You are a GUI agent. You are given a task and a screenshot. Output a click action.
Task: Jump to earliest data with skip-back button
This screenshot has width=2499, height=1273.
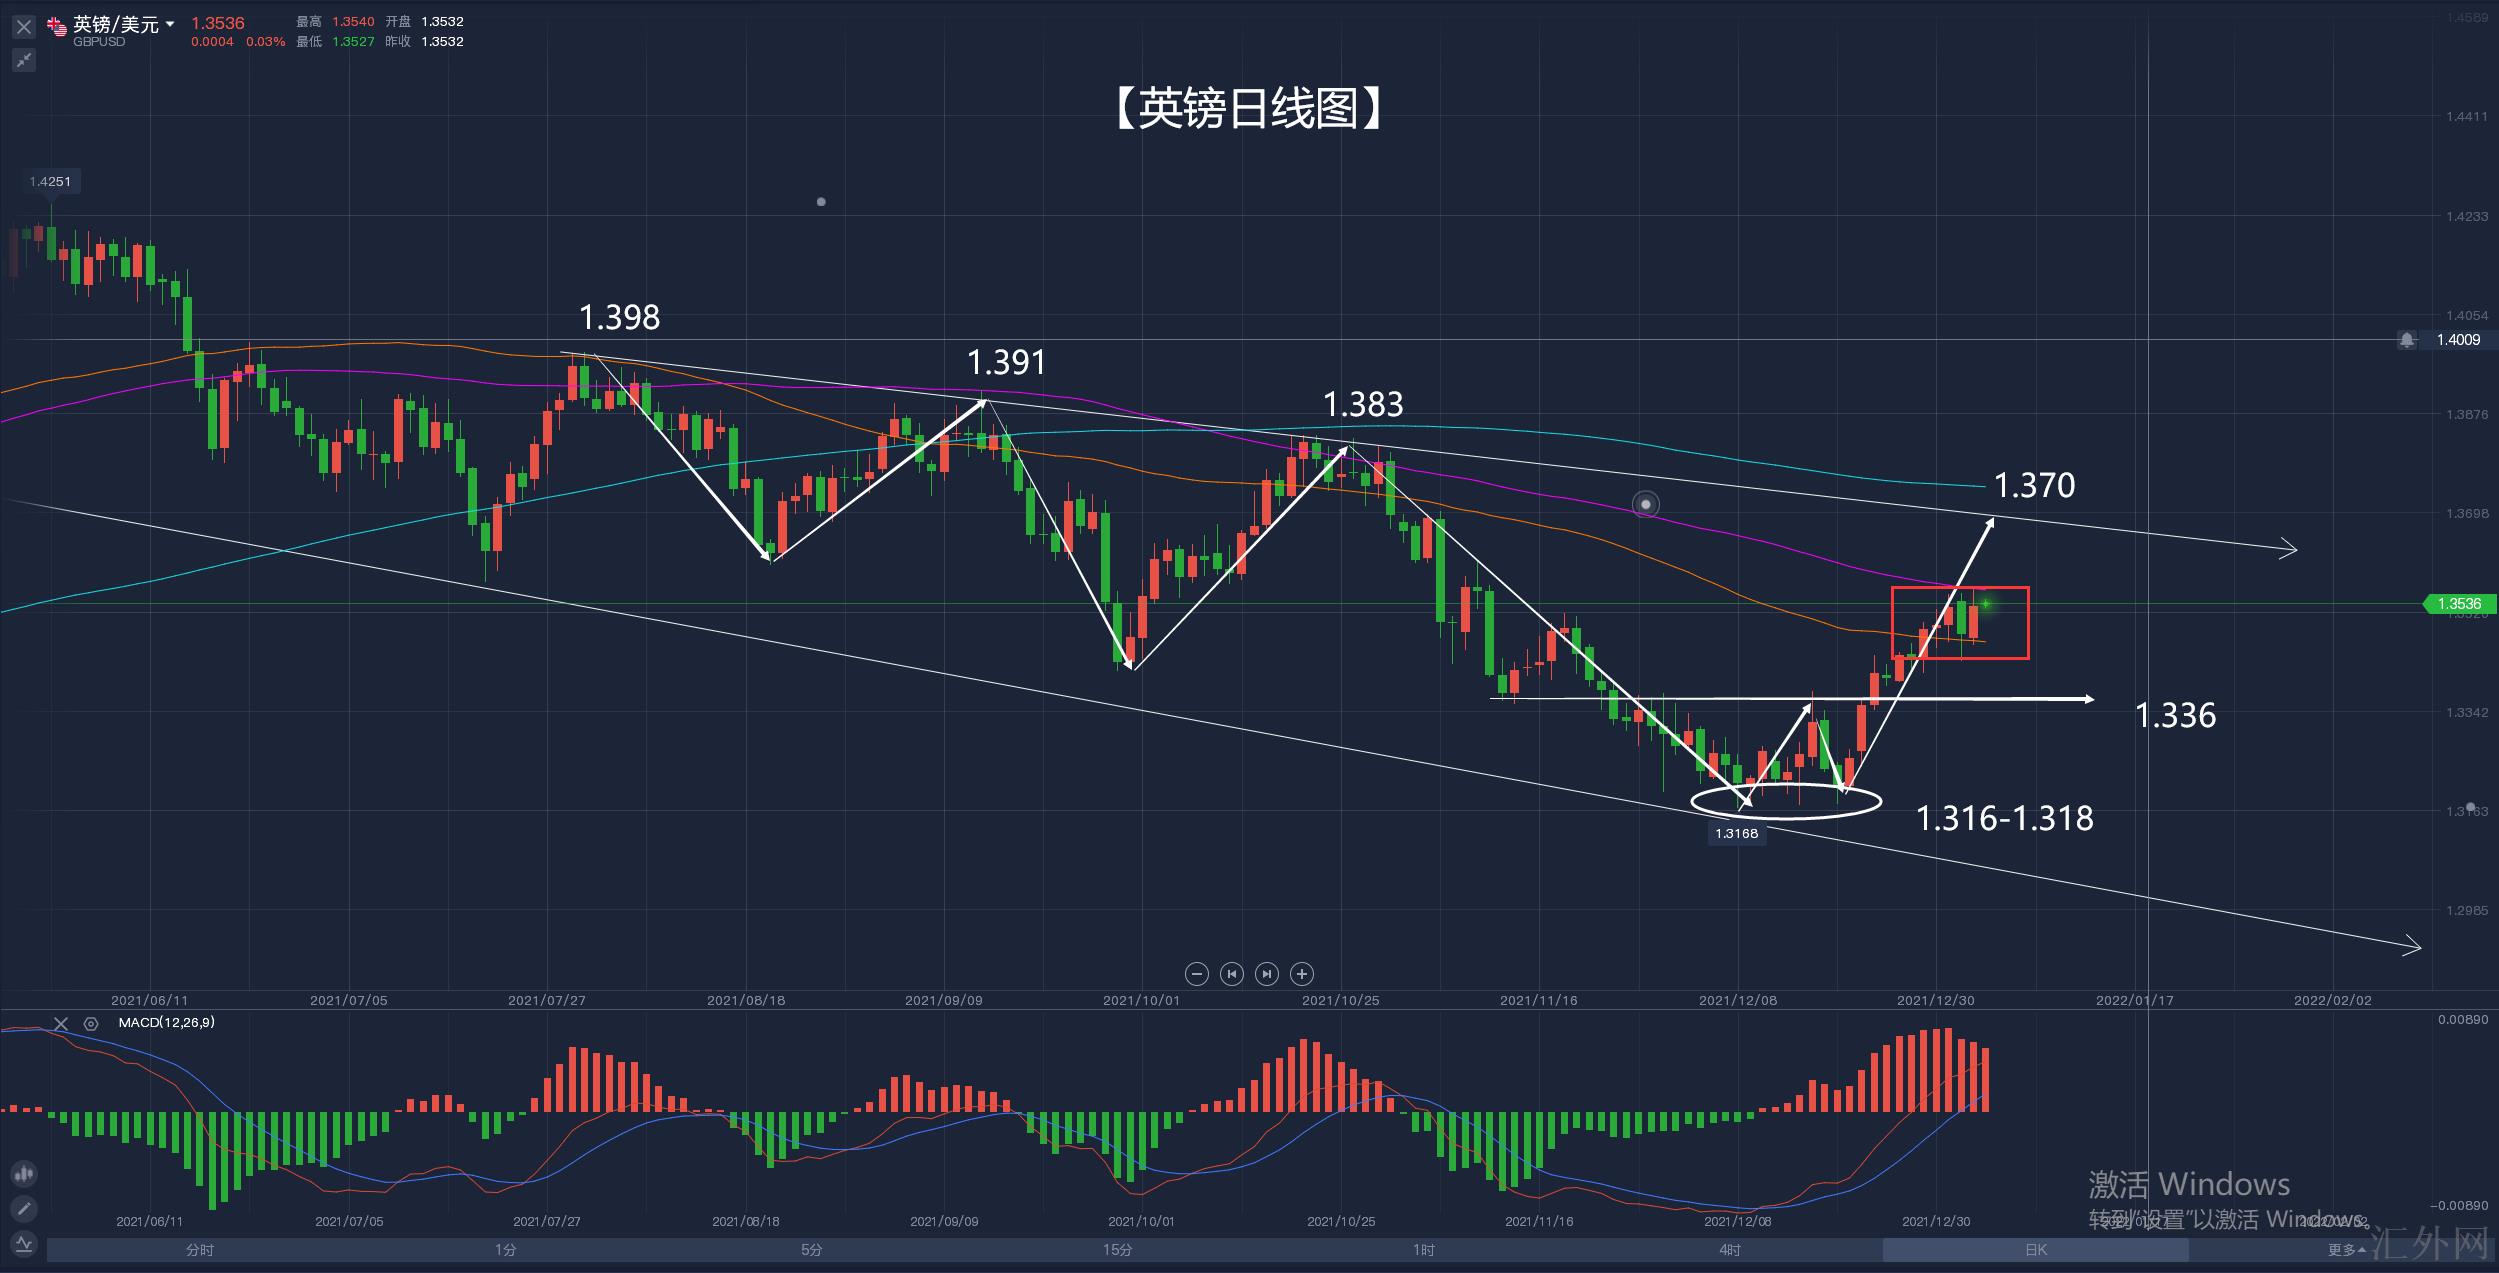(x=1231, y=974)
